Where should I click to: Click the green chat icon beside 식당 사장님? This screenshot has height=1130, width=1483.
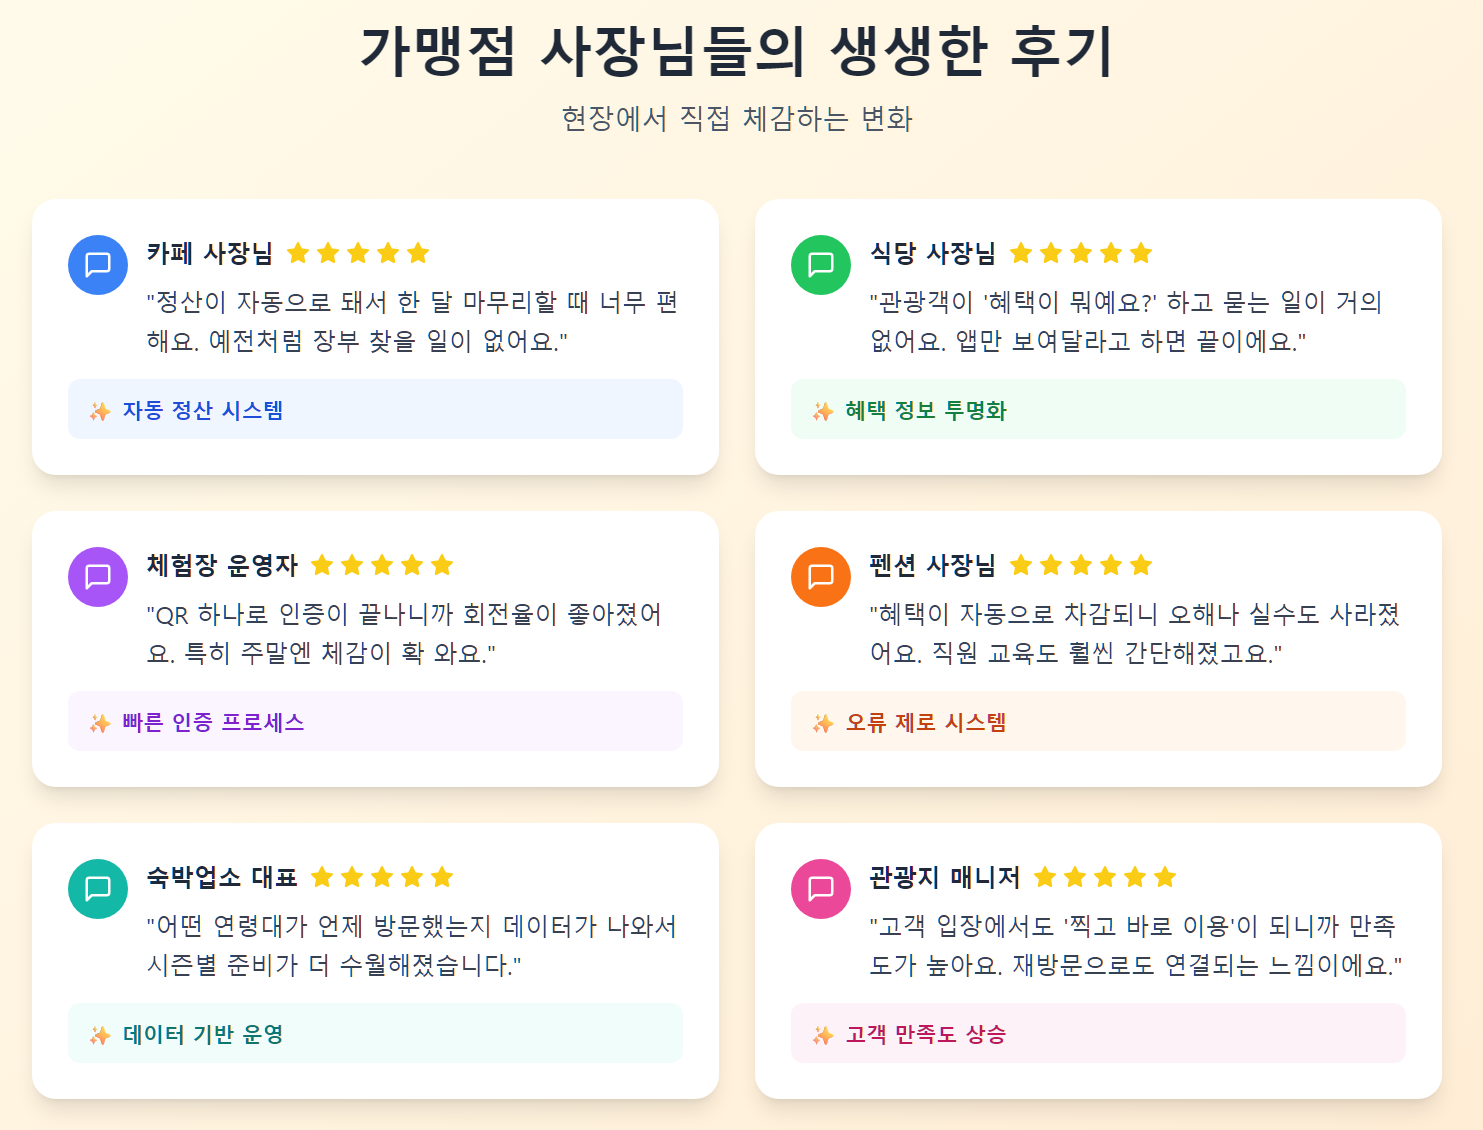point(821,265)
